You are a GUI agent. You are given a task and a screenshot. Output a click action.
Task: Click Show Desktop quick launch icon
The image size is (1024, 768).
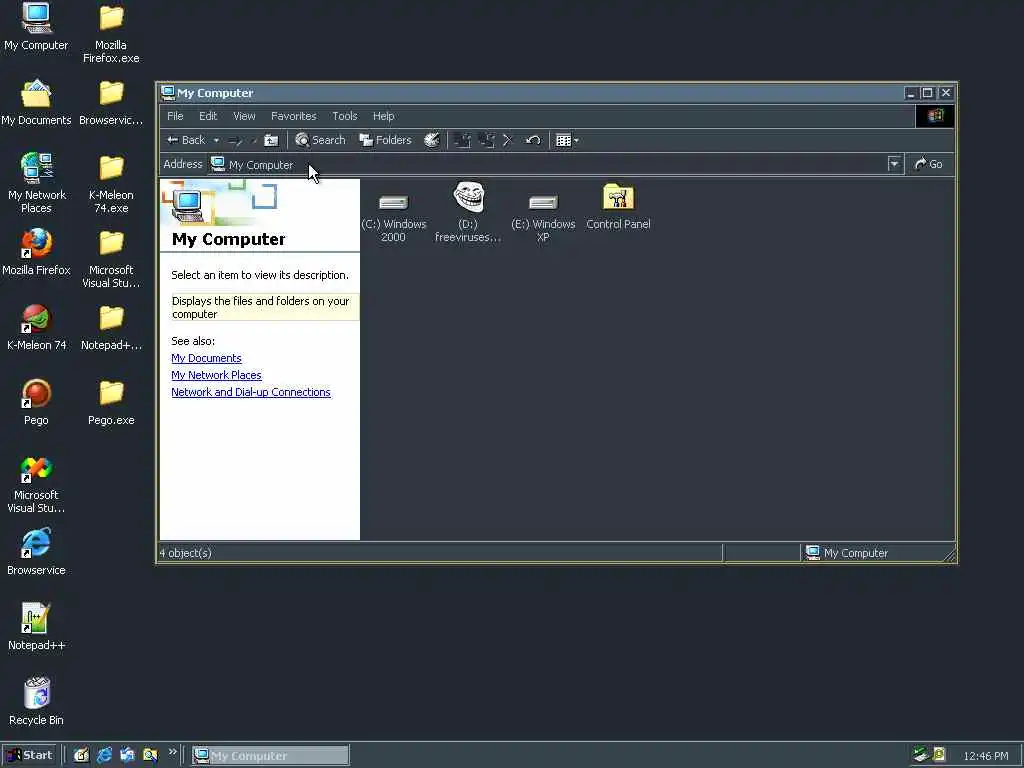tap(81, 755)
